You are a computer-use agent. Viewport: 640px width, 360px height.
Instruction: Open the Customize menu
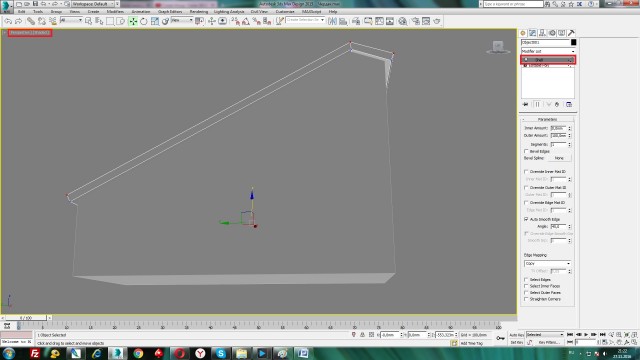click(285, 12)
